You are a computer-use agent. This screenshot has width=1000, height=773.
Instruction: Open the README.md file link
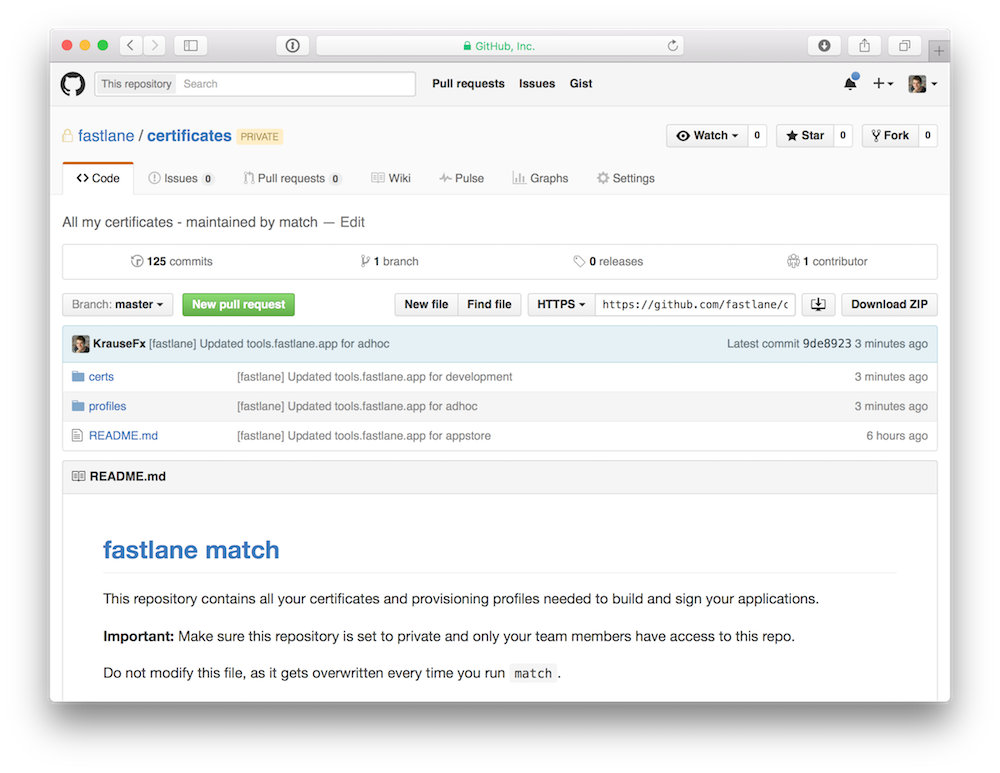(x=123, y=436)
